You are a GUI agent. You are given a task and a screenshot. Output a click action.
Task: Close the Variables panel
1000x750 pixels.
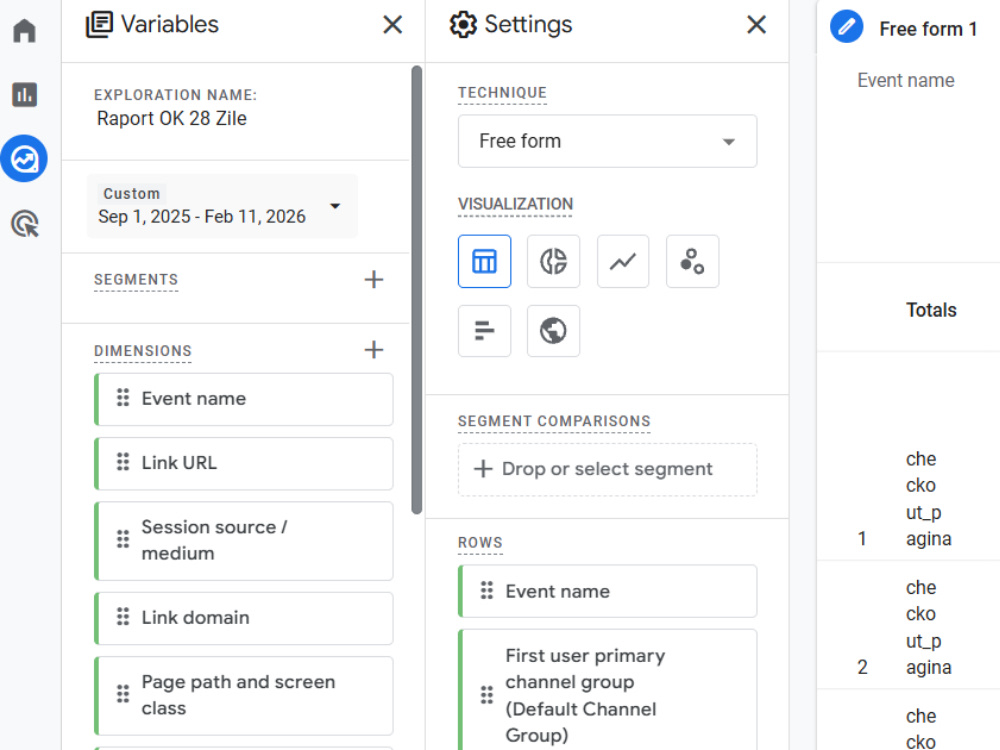(x=392, y=25)
